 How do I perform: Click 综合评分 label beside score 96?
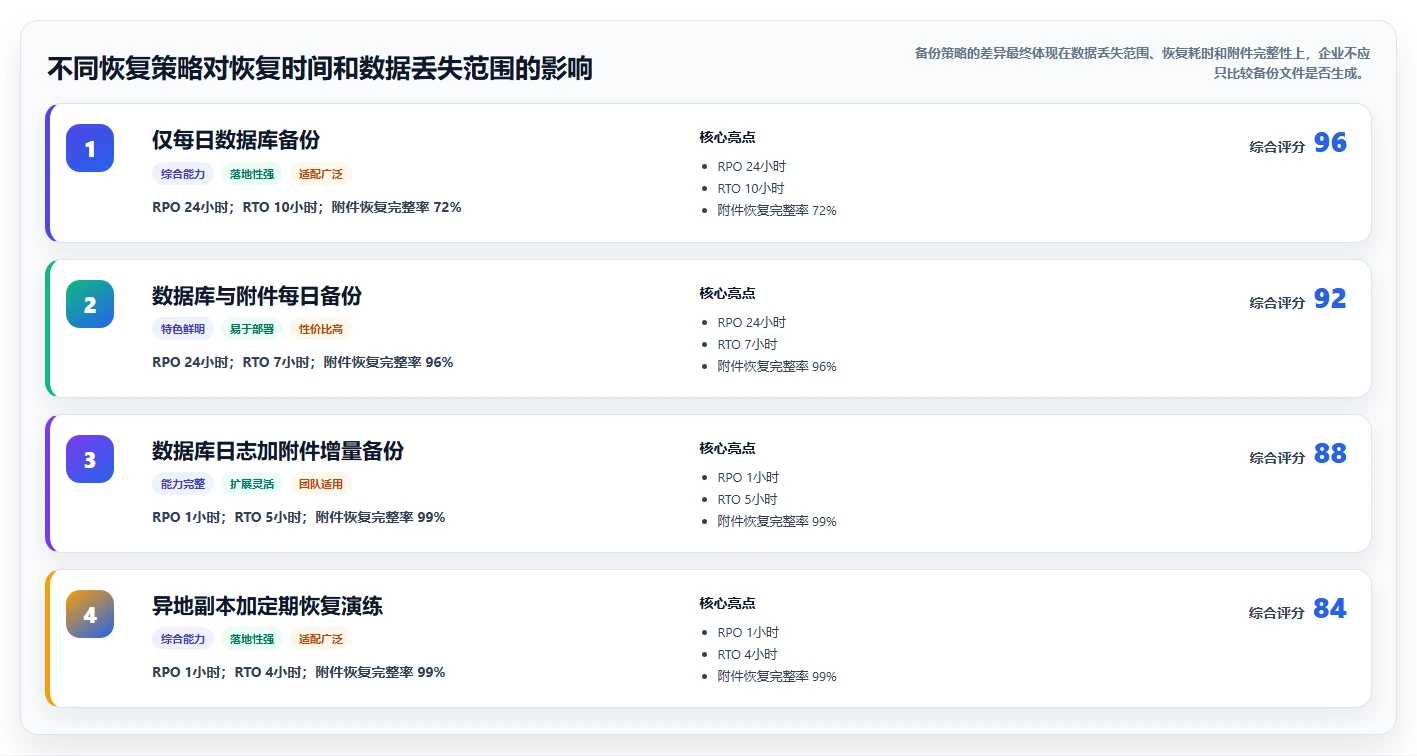click(x=1277, y=146)
